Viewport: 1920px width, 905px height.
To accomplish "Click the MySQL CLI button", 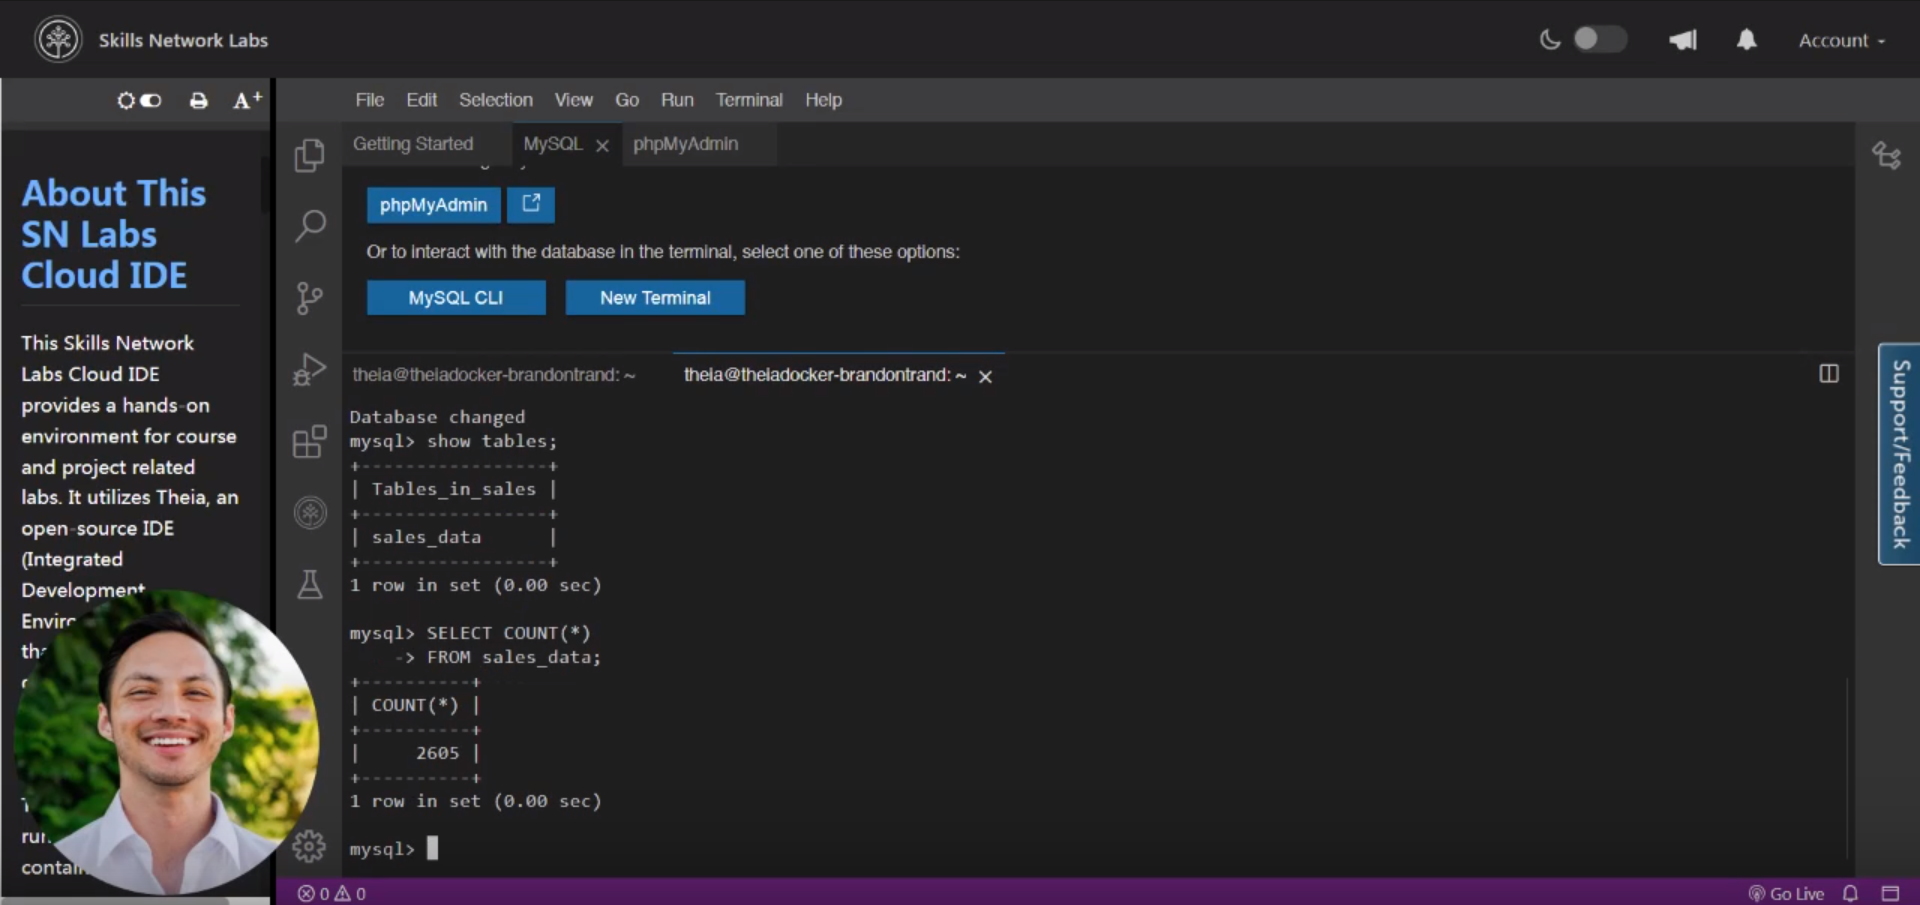I will click(456, 298).
